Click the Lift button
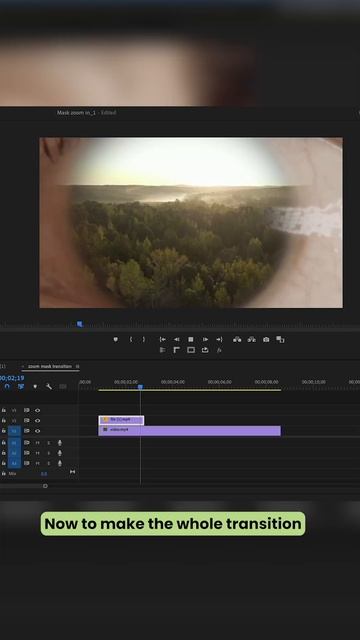360x640 pixels. pyautogui.click(x=237, y=339)
